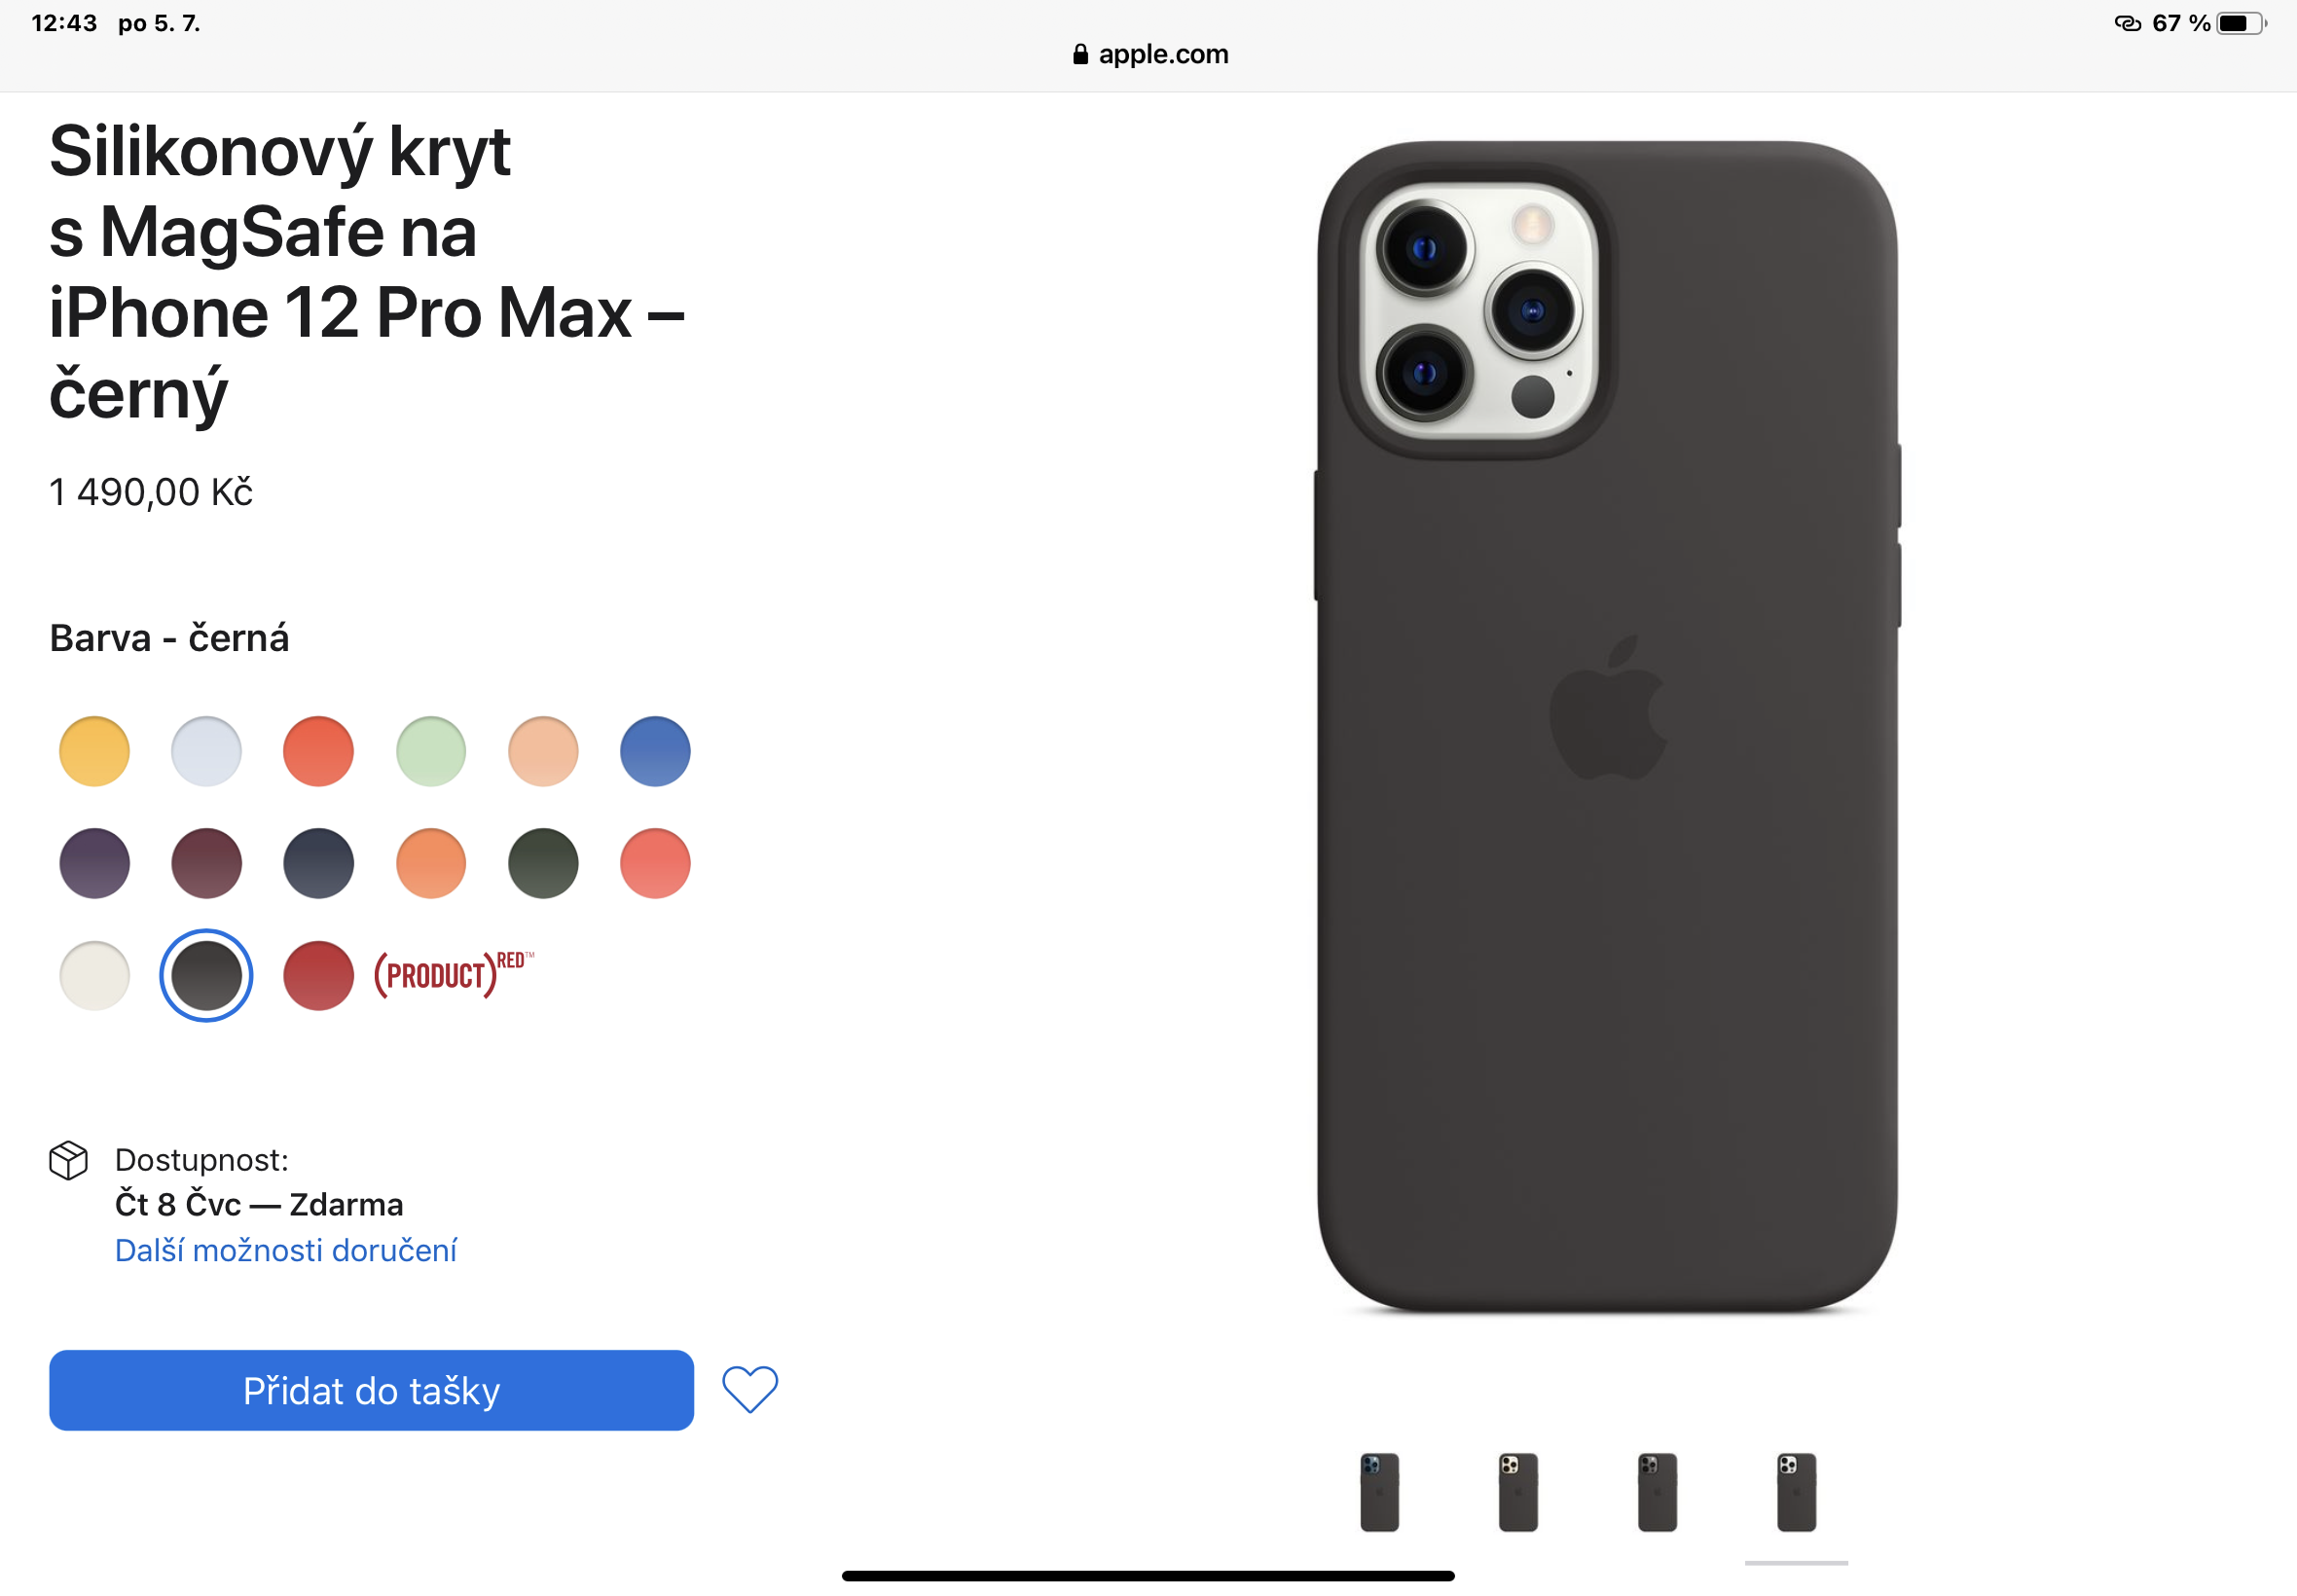The width and height of the screenshot is (2297, 1596).
Task: View the second case thumbnail
Action: click(1518, 1492)
